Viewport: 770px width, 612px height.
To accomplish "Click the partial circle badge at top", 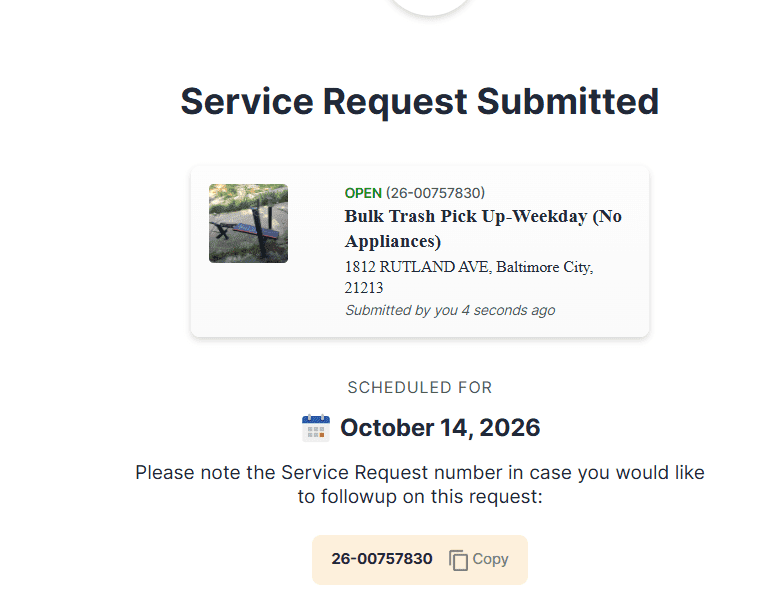I will pyautogui.click(x=430, y=7).
